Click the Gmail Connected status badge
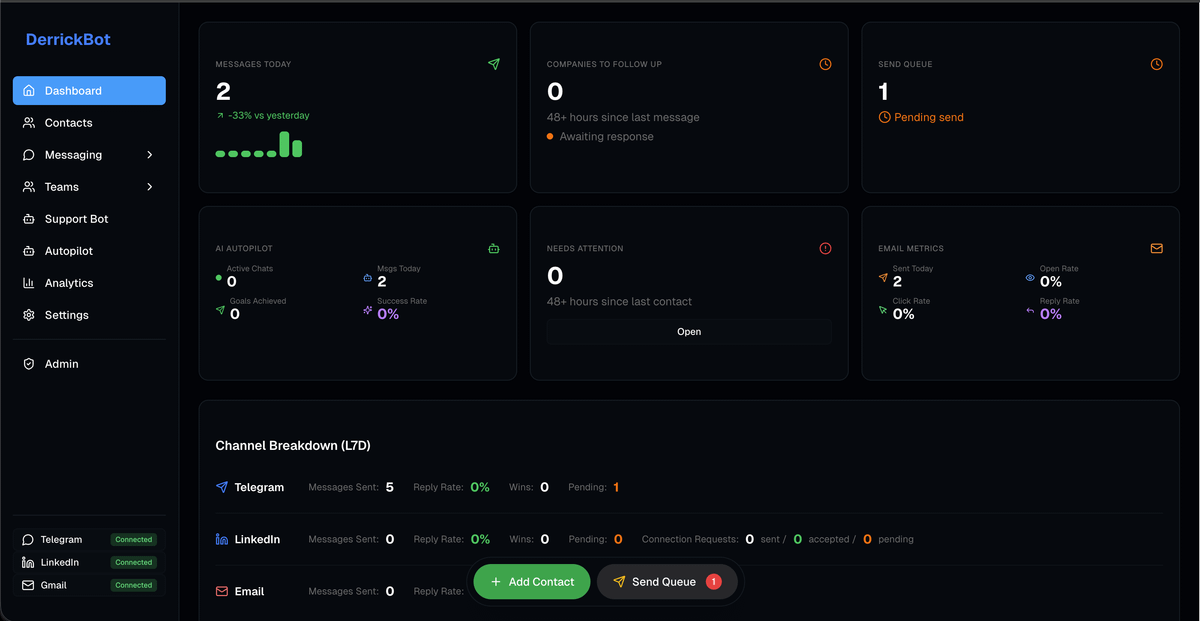 point(133,585)
